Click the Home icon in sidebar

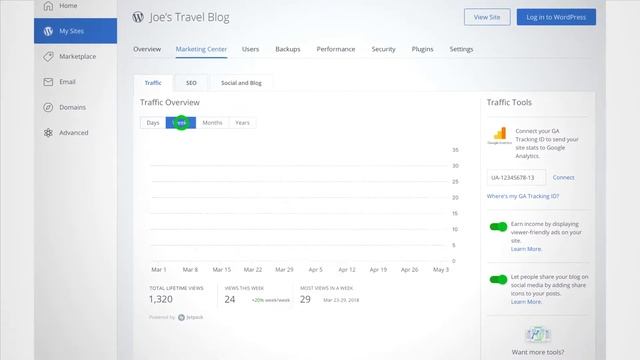click(x=48, y=6)
